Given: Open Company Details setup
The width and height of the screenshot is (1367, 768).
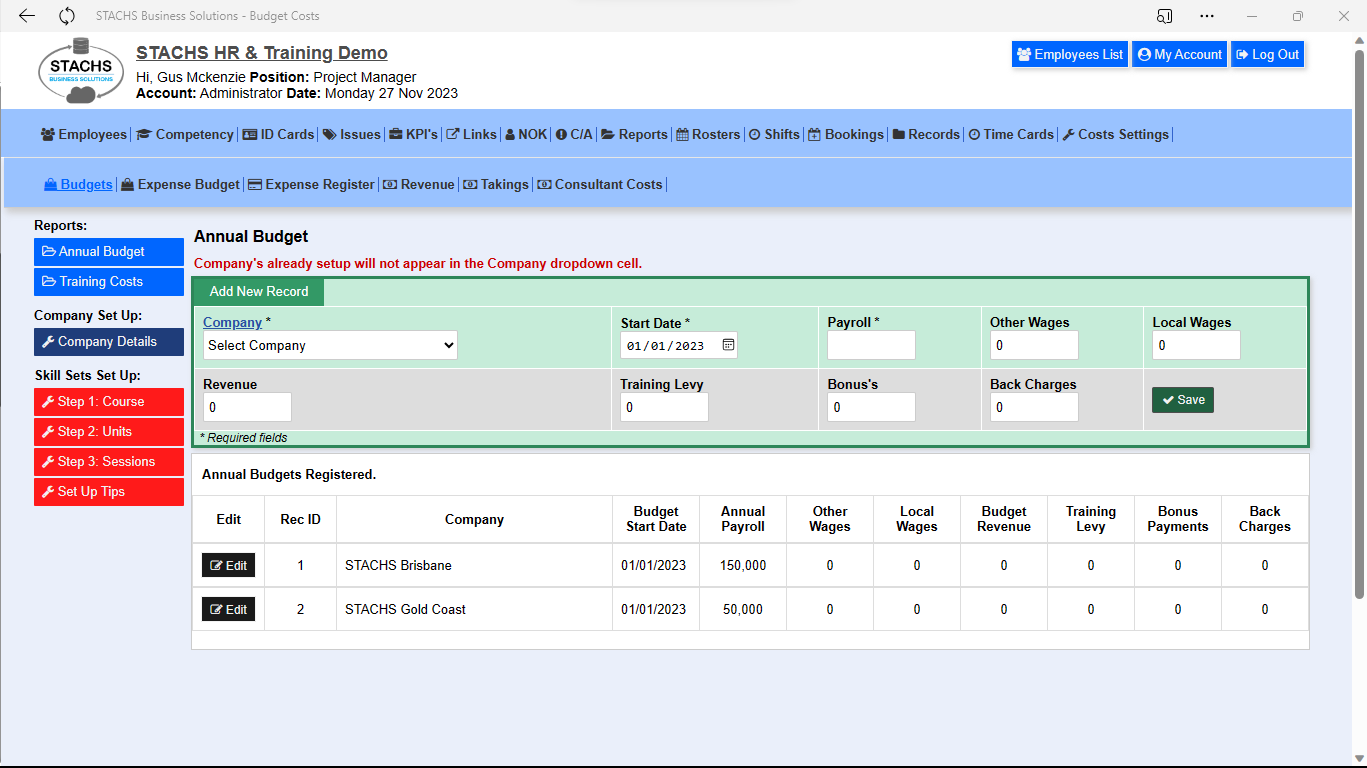Looking at the screenshot, I should pos(109,342).
